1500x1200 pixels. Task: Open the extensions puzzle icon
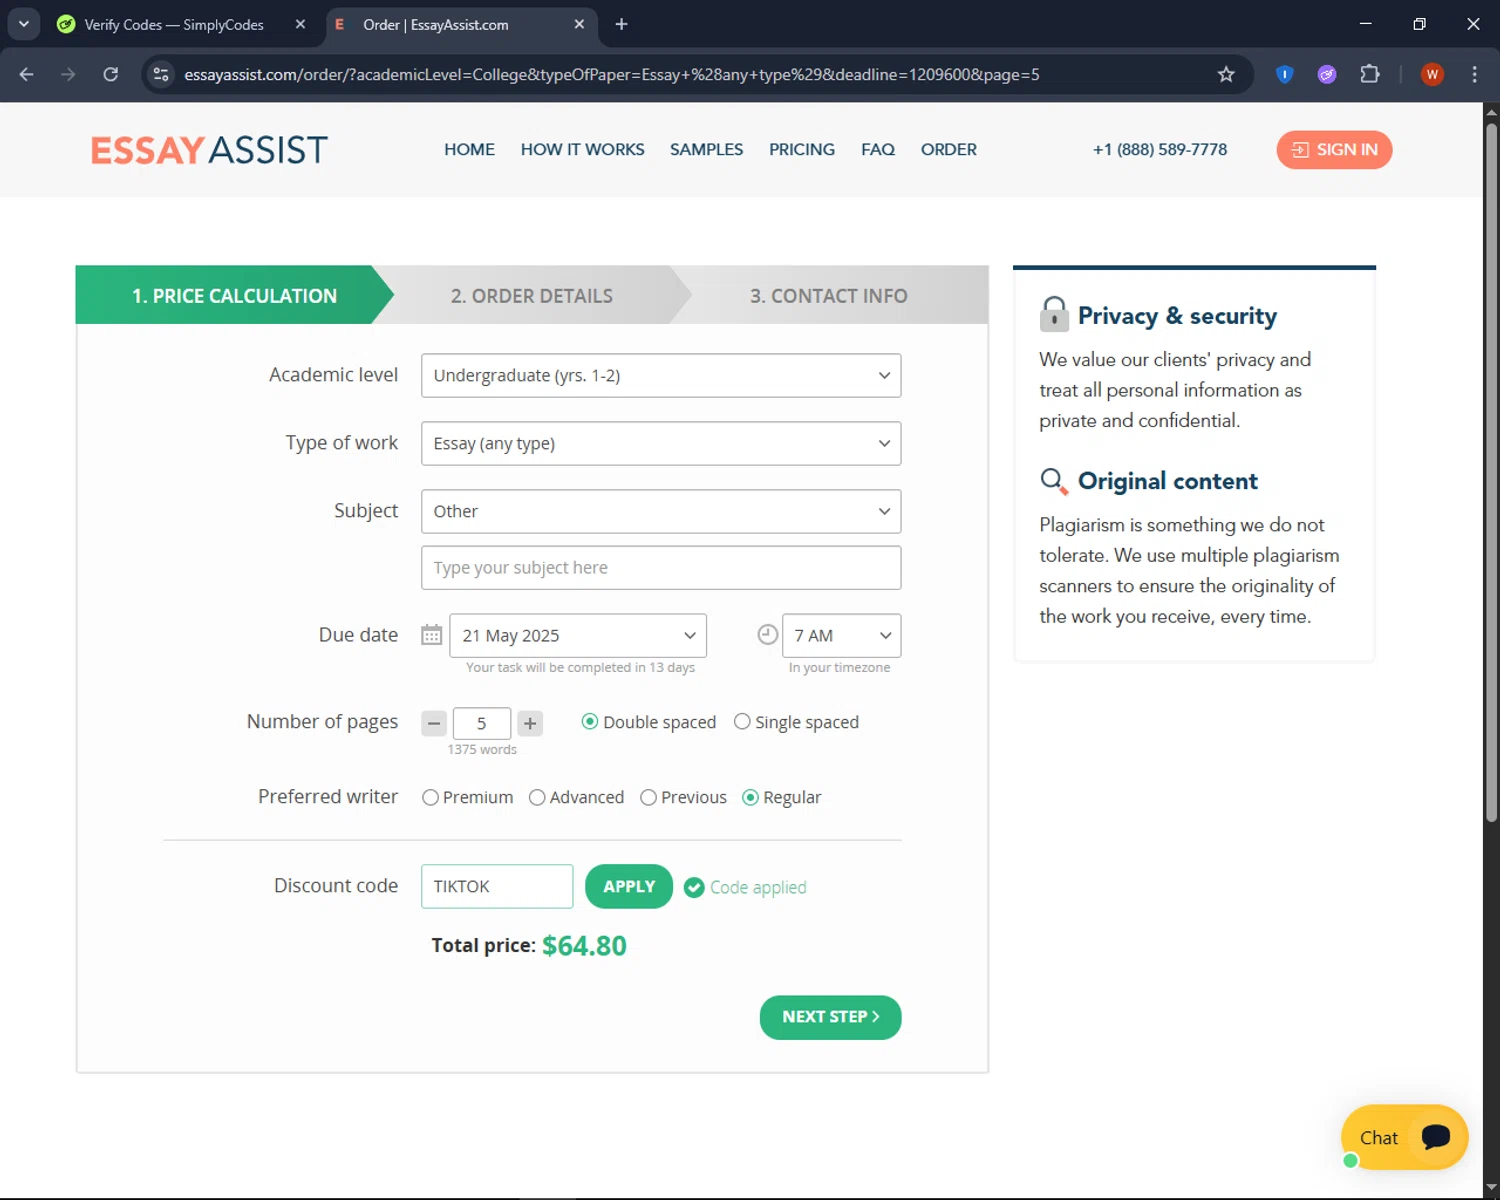pos(1370,74)
